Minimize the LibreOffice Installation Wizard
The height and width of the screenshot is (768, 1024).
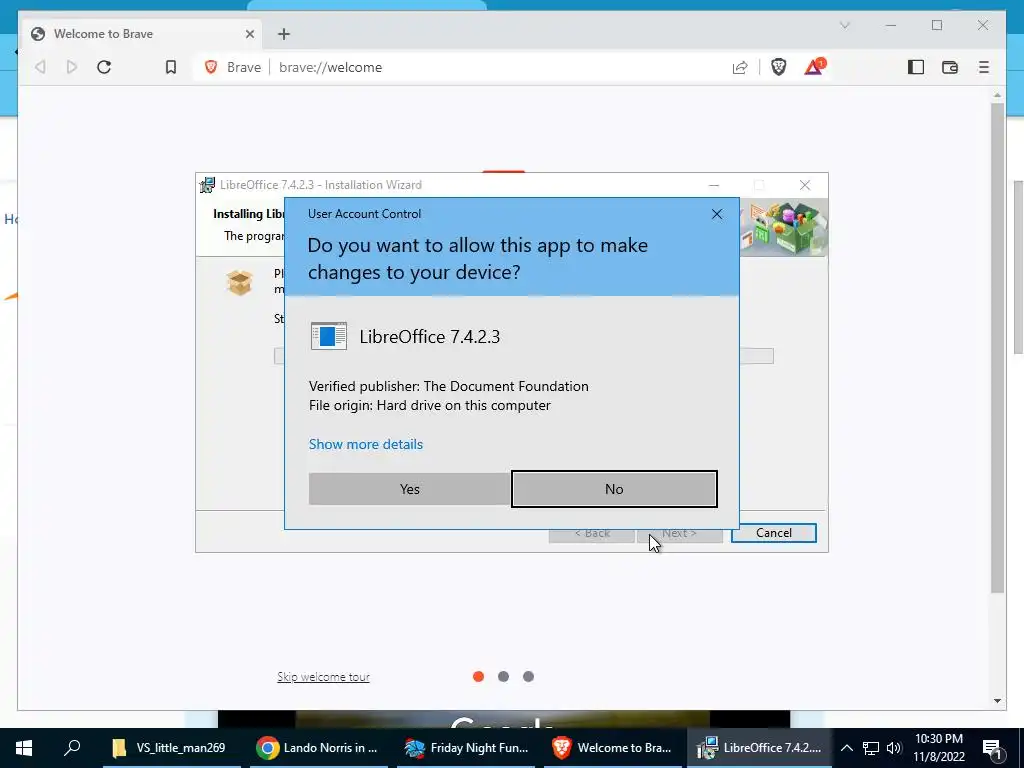[x=714, y=185]
